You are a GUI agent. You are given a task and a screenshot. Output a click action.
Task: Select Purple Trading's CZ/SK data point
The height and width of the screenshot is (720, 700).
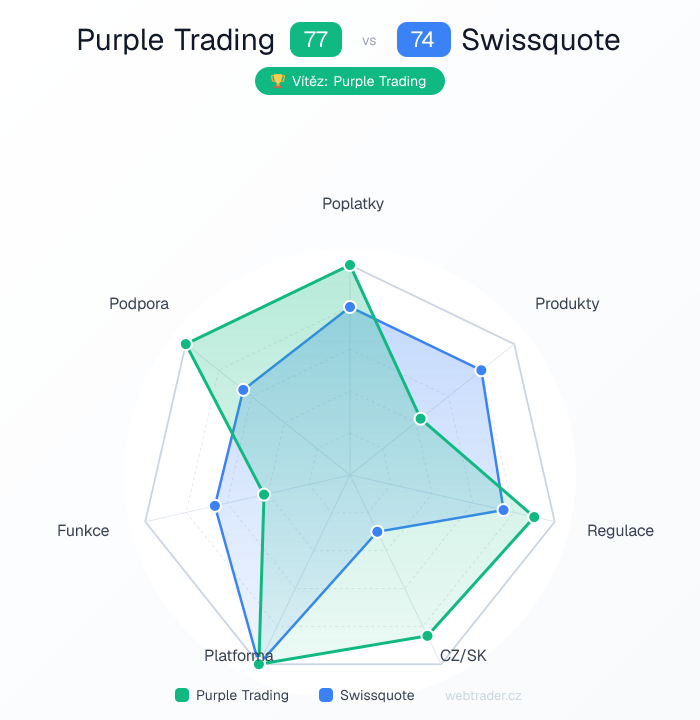click(427, 635)
